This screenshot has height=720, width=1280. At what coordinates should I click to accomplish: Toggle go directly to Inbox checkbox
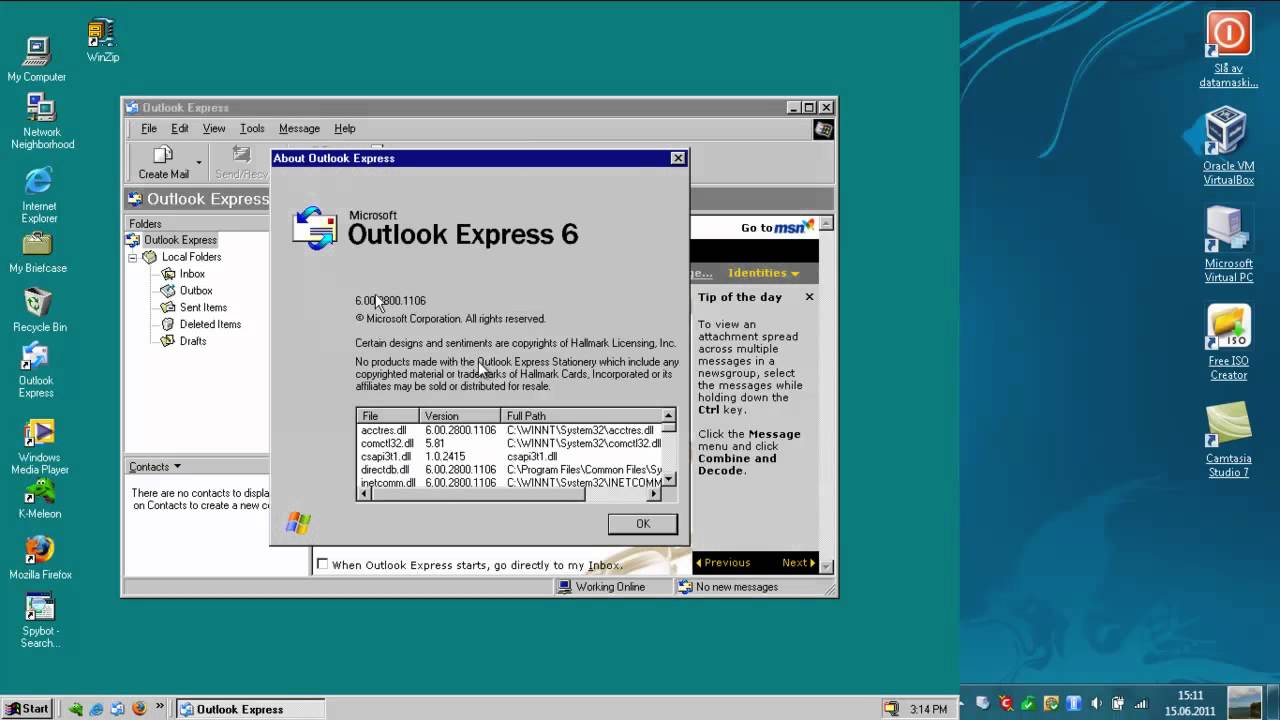[x=322, y=565]
